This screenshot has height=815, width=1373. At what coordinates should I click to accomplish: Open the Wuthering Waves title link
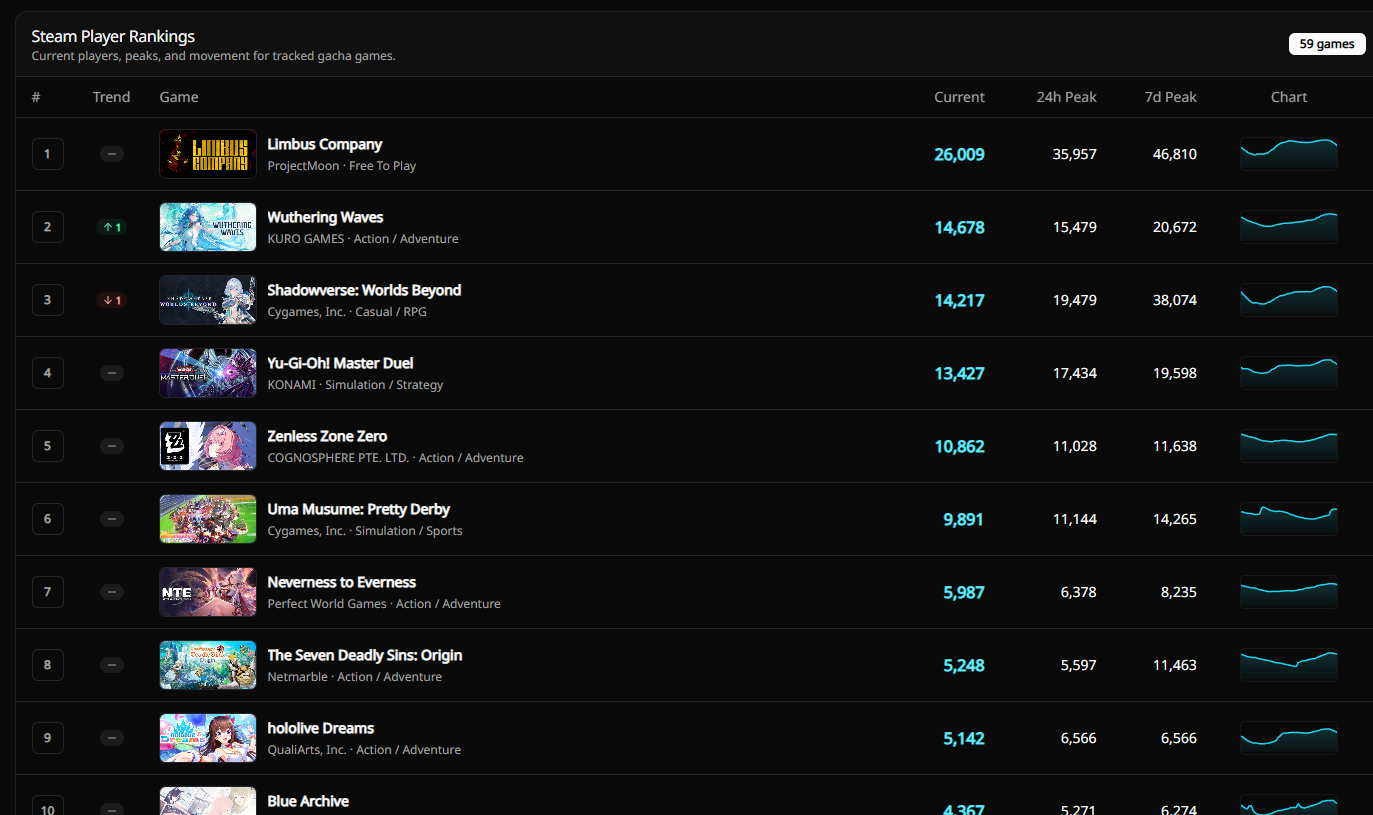325,217
